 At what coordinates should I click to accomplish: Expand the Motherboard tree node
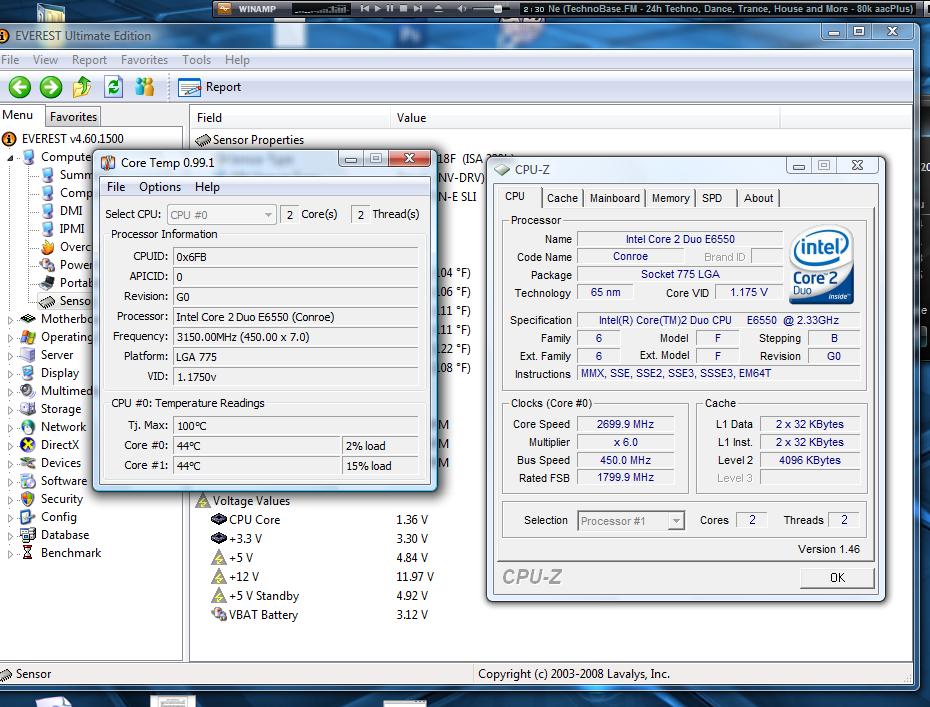pyautogui.click(x=9, y=320)
